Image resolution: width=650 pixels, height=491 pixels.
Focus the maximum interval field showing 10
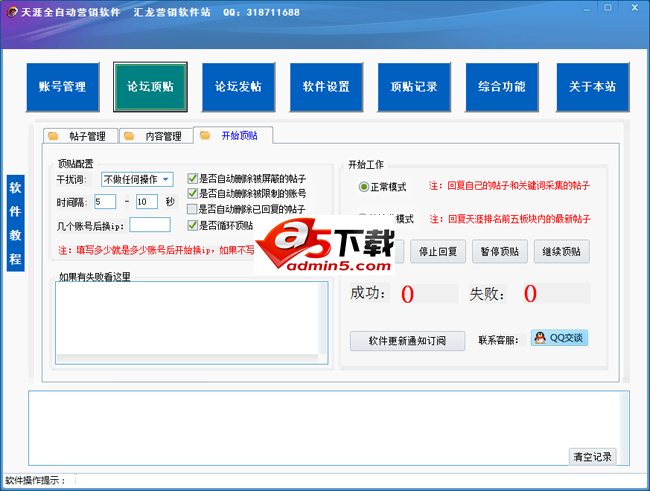point(147,202)
